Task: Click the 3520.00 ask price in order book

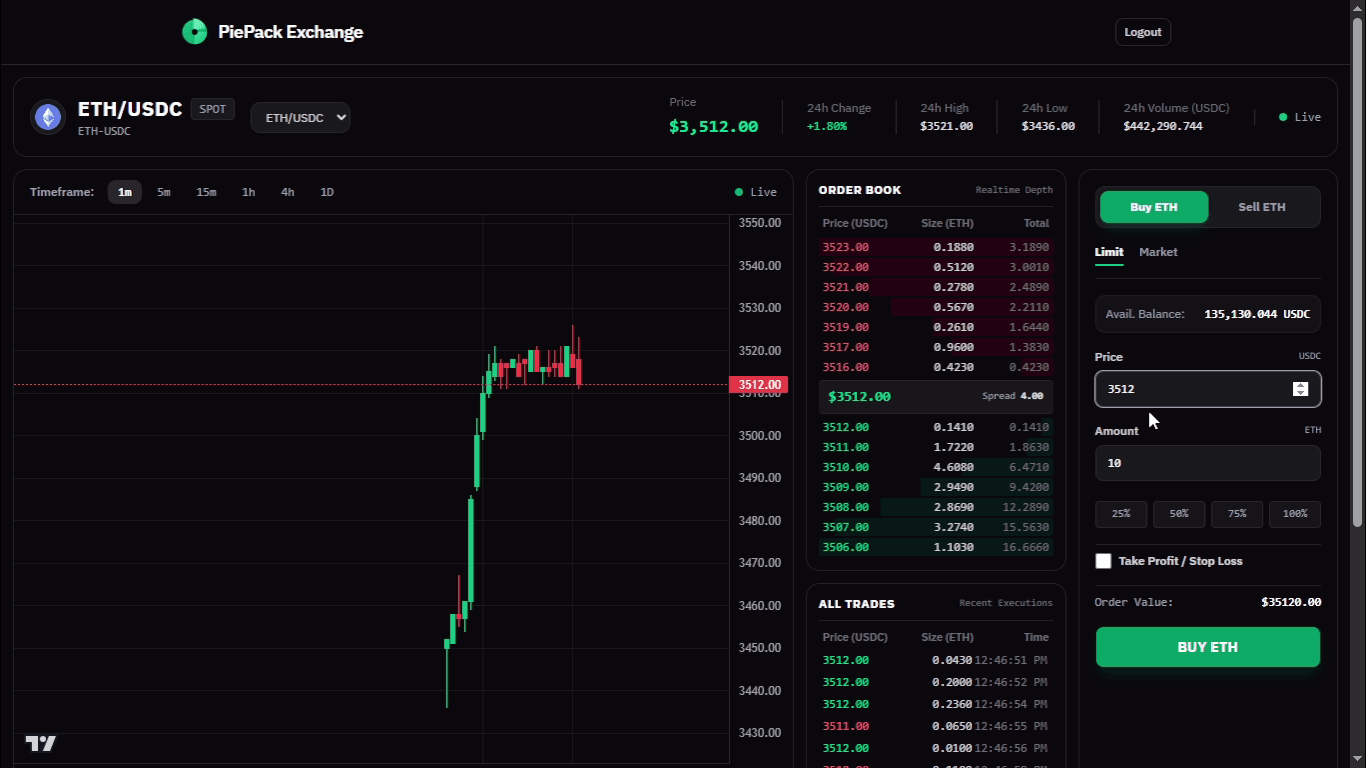Action: pyautogui.click(x=845, y=307)
